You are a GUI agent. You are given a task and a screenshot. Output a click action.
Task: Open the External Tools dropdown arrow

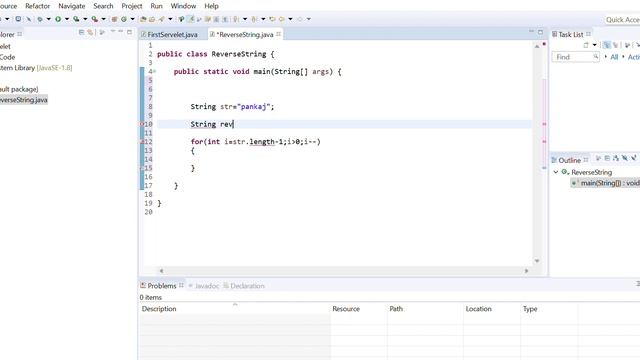[x=104, y=19]
